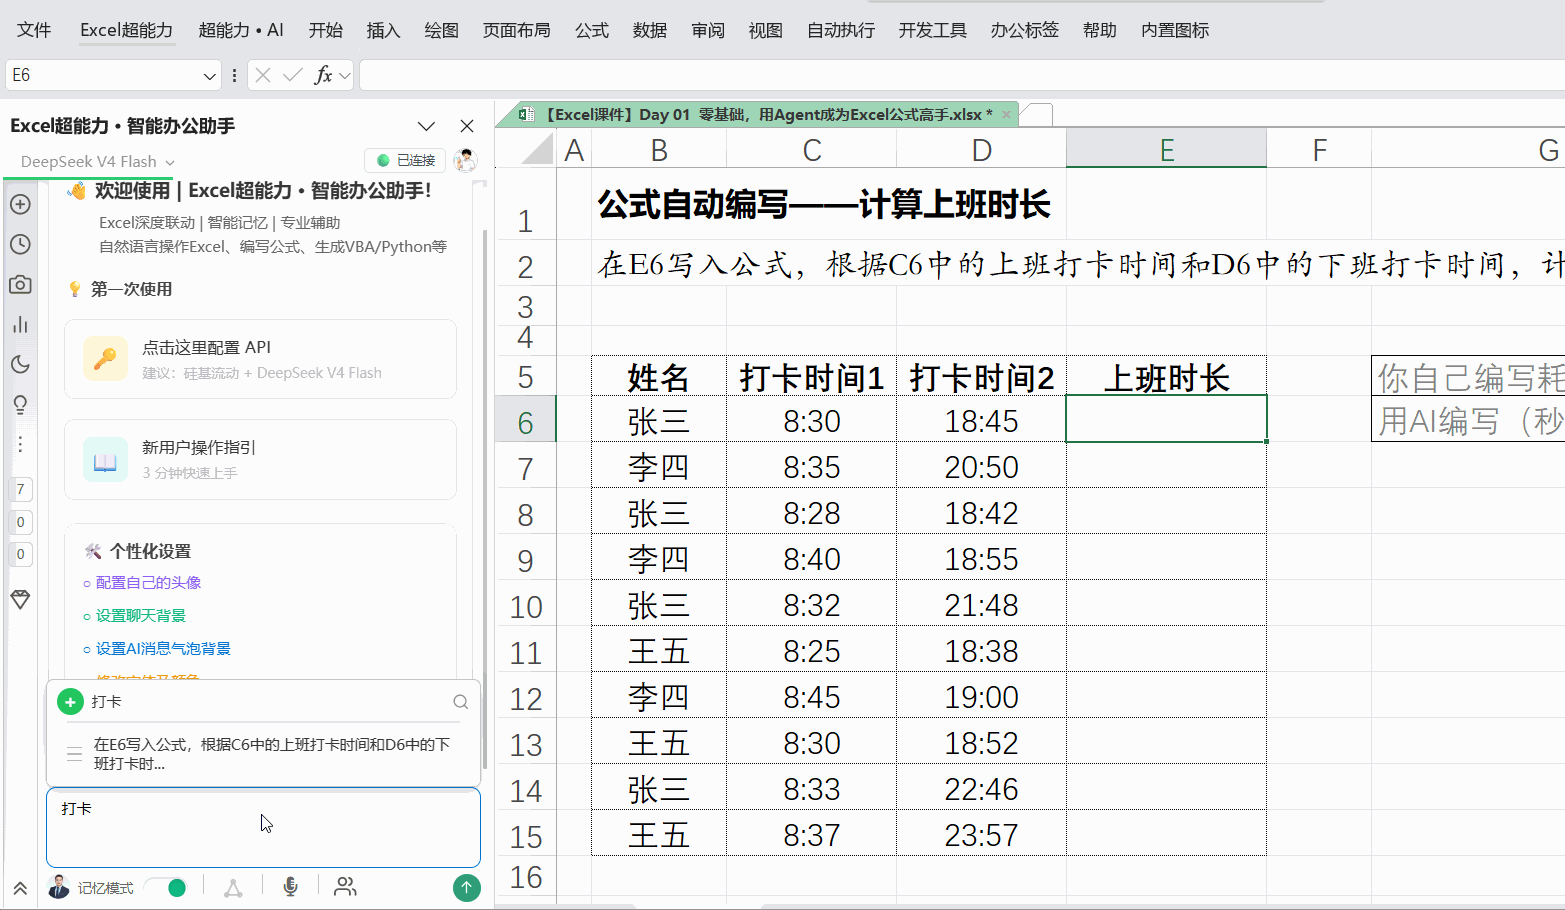Select row 6 header

click(525, 421)
